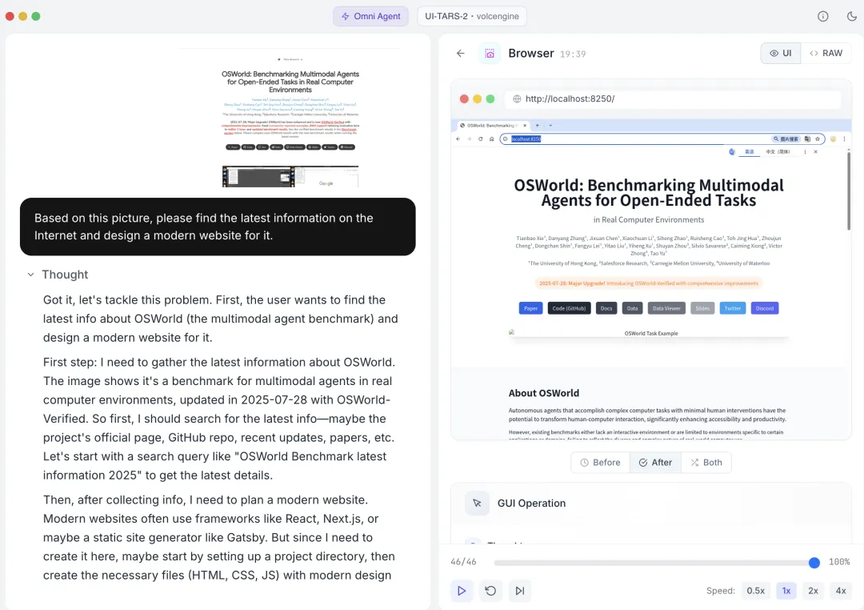The height and width of the screenshot is (610, 864).
Task: Select the Before screenshot tab
Action: click(600, 463)
